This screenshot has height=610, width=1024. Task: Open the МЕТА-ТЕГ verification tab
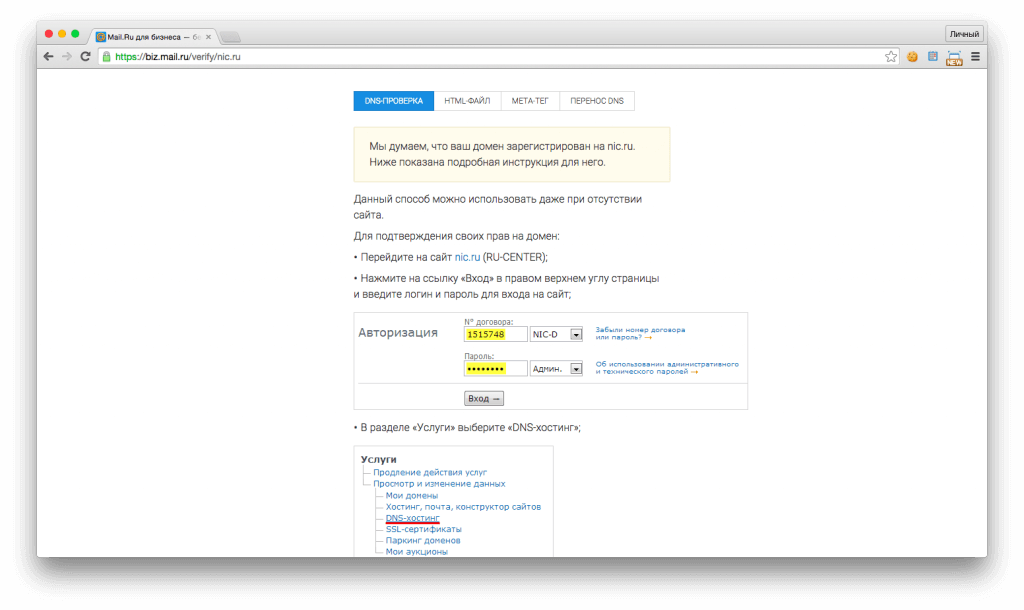530,100
